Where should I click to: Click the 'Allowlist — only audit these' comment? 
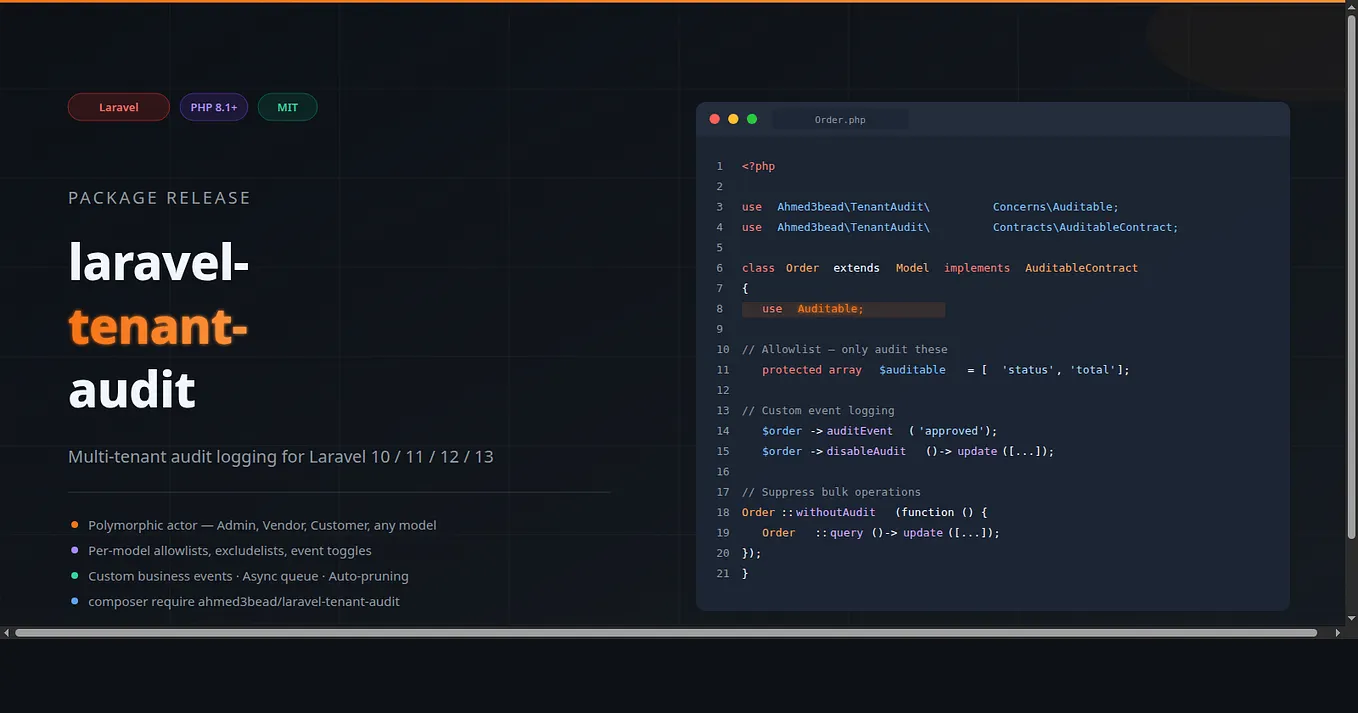[845, 350]
